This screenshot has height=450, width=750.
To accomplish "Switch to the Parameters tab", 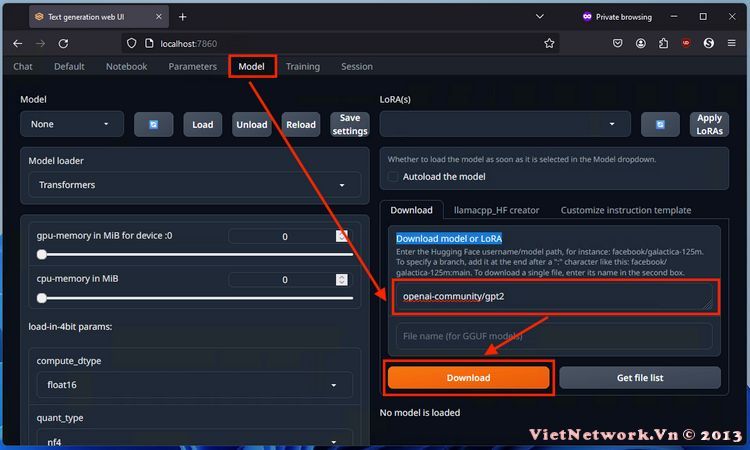I will (192, 67).
